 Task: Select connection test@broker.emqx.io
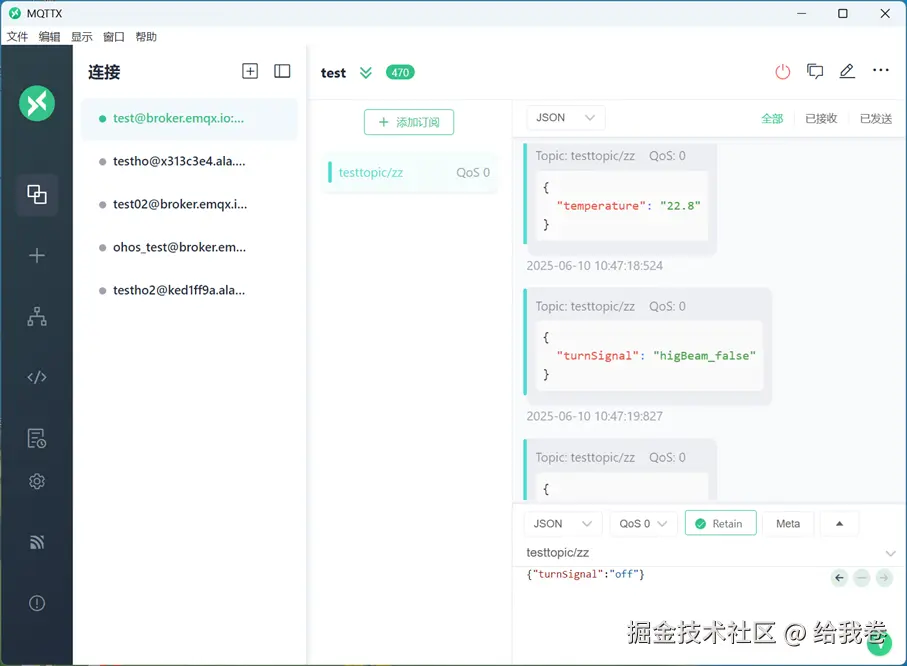[x=189, y=118]
